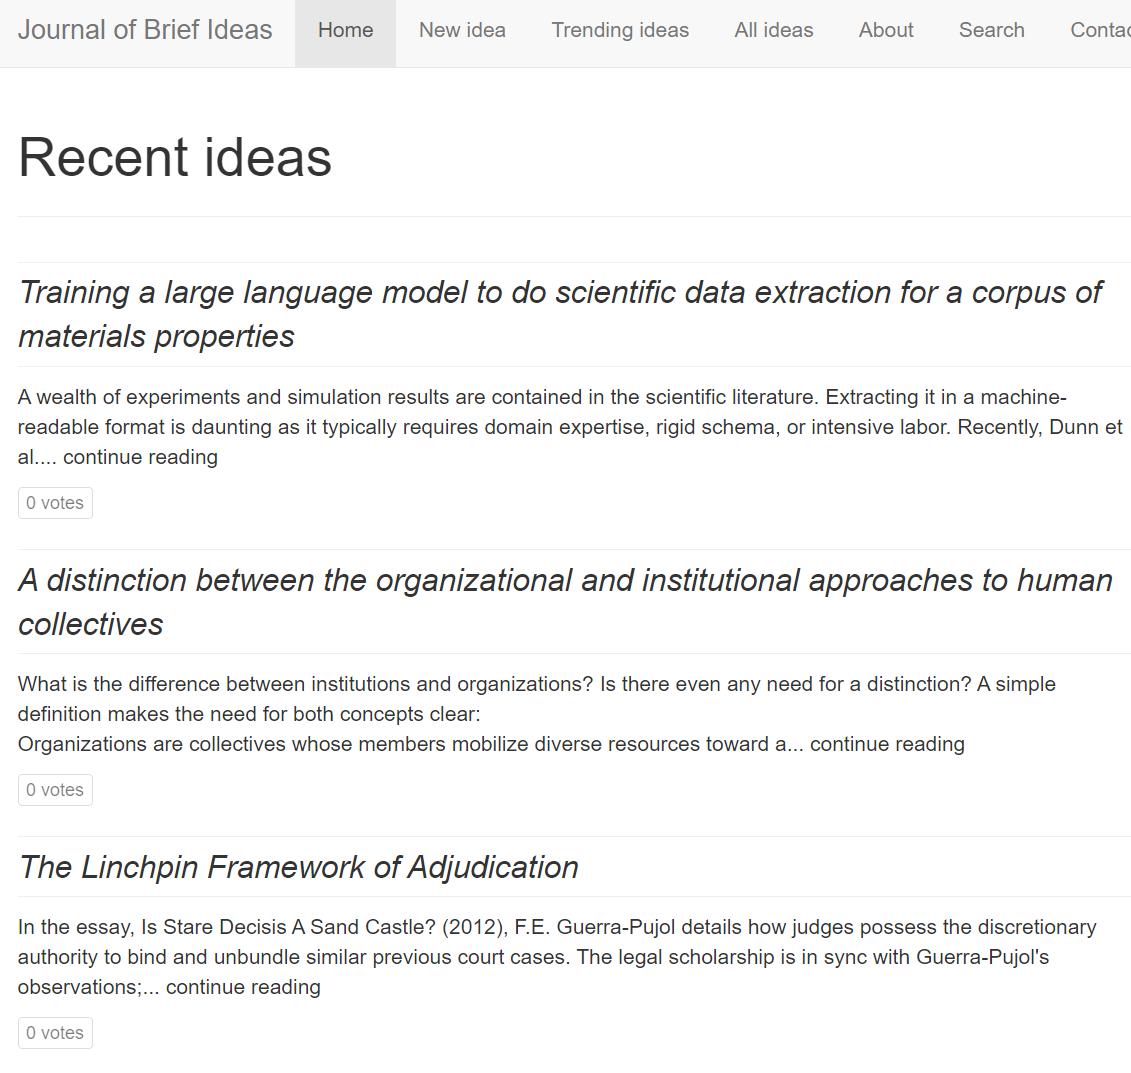Open The Linchpin Framework of Adjudication title
Viewport: 1131px width, 1073px height.
click(298, 867)
